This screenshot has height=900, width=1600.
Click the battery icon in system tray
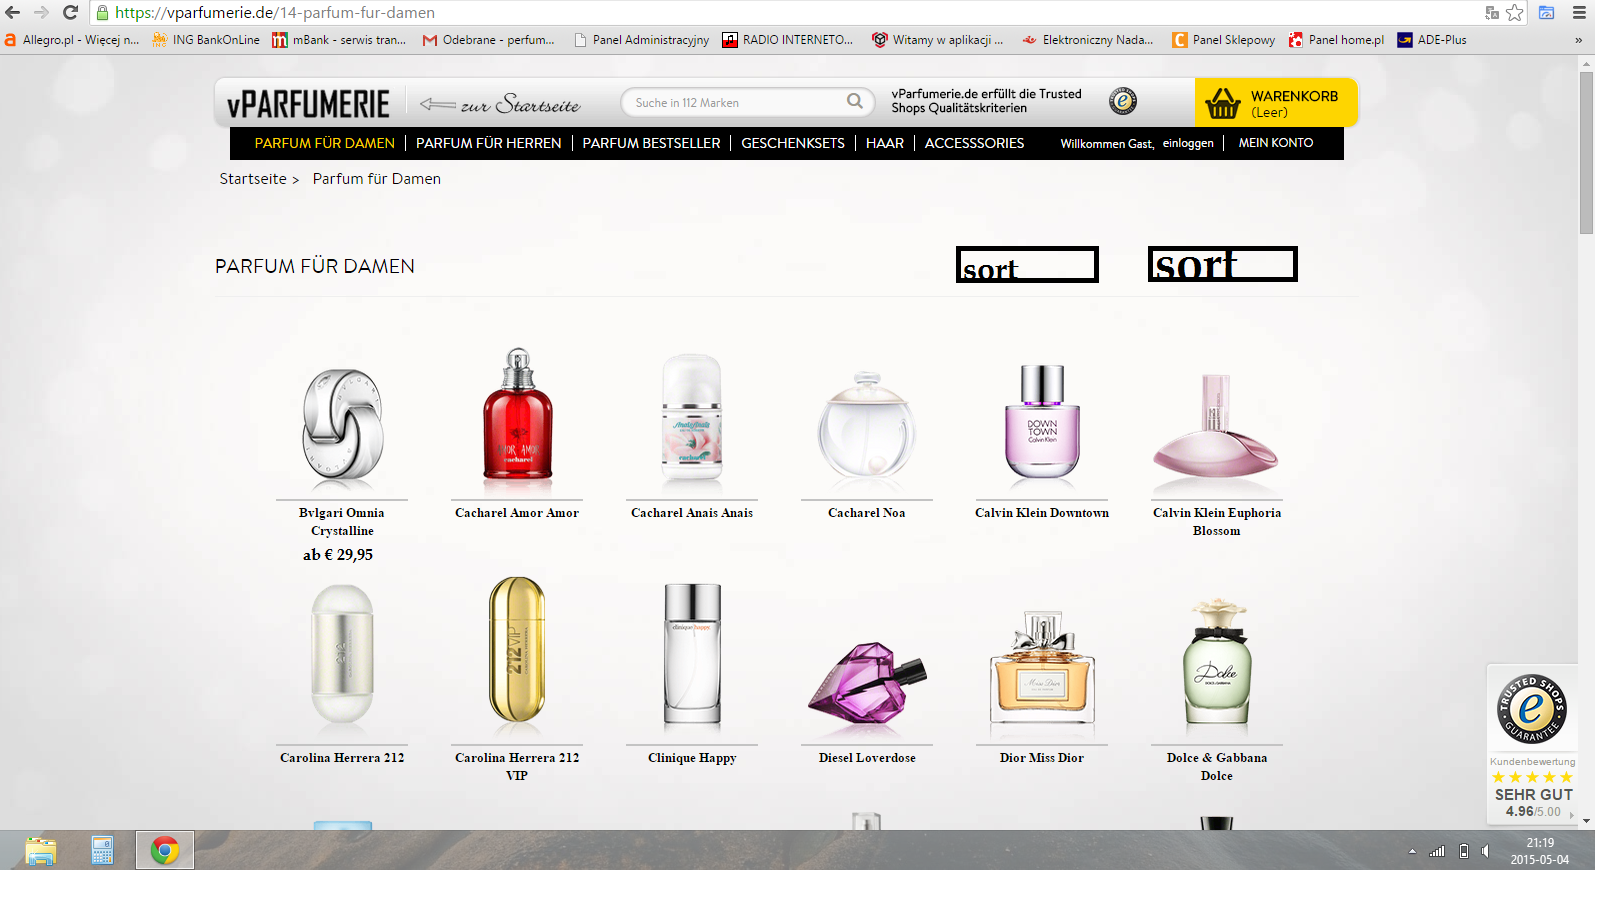tap(1464, 851)
